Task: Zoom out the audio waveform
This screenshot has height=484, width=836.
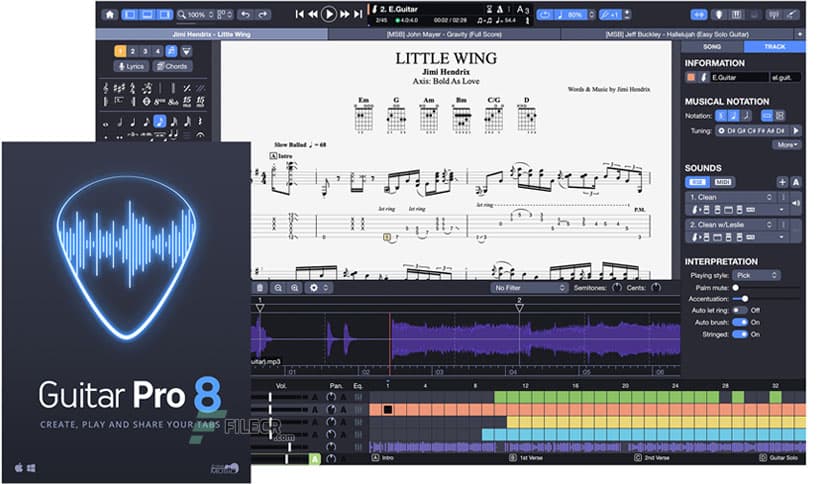Action: [278, 288]
